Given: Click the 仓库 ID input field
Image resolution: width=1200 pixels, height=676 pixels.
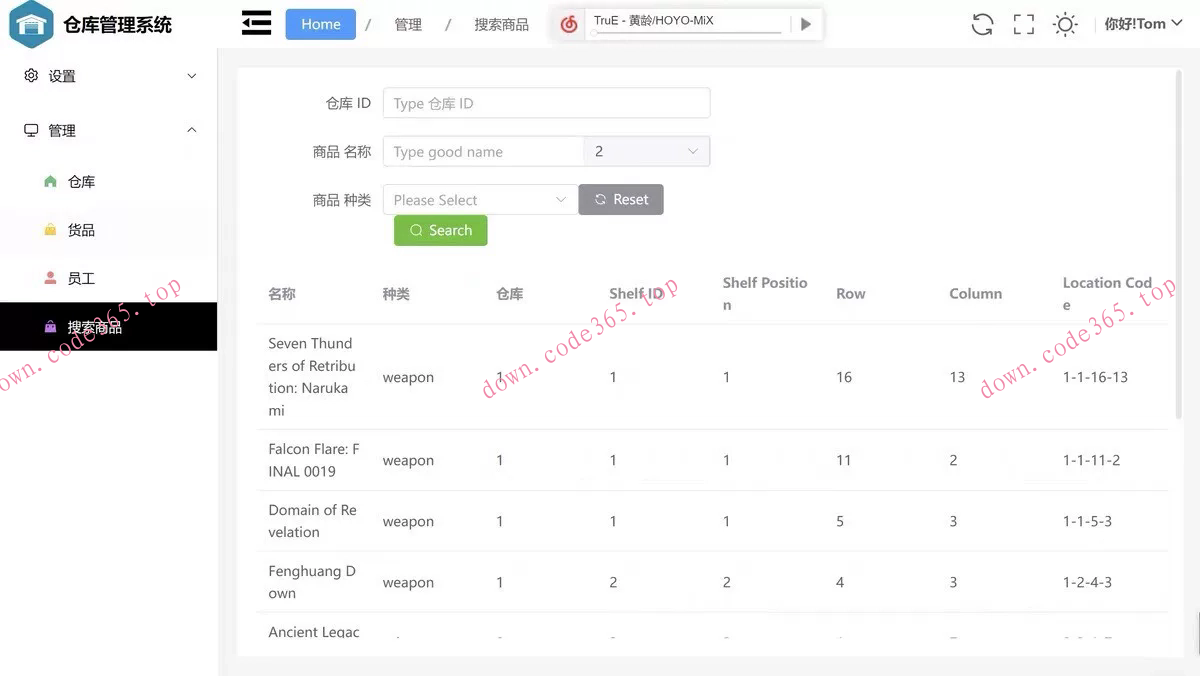Looking at the screenshot, I should [546, 102].
